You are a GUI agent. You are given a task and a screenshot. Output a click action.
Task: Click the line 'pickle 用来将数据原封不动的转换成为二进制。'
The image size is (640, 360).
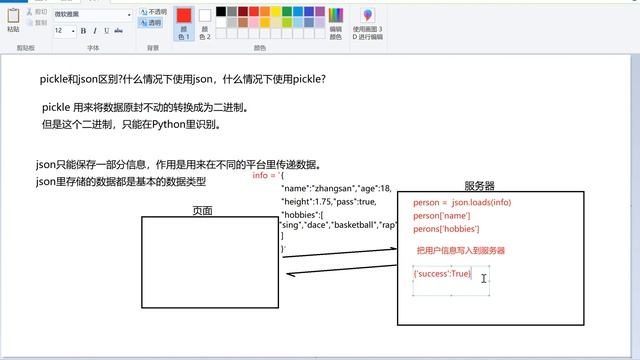(145, 108)
